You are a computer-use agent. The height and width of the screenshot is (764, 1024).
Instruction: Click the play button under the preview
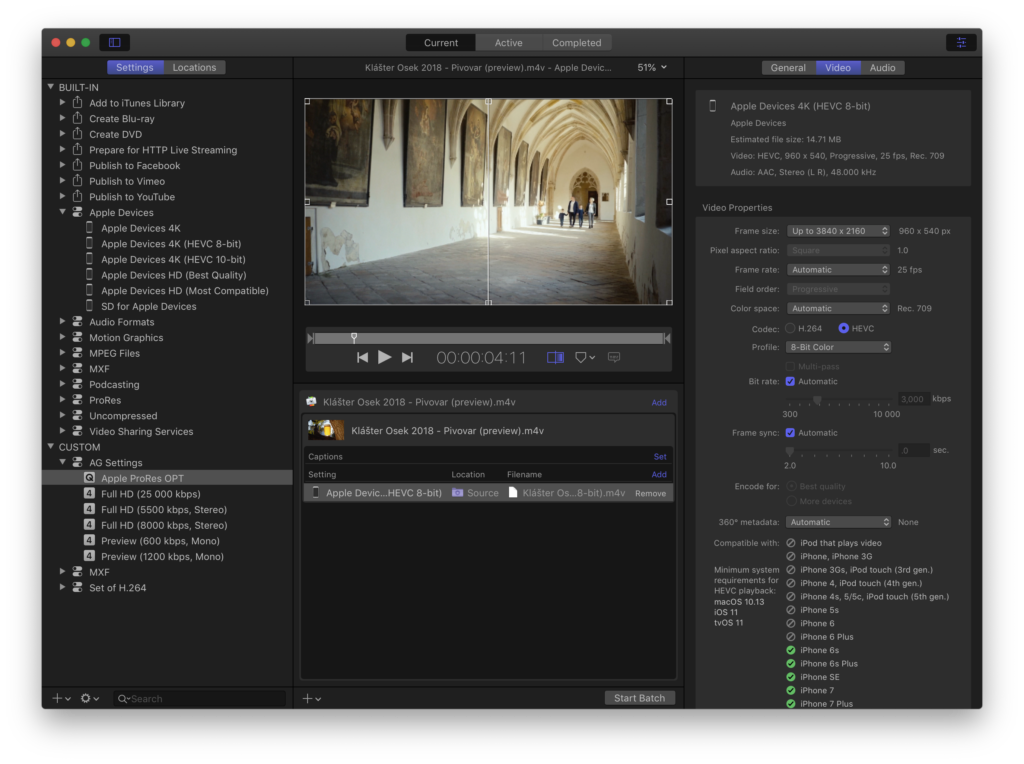(385, 357)
